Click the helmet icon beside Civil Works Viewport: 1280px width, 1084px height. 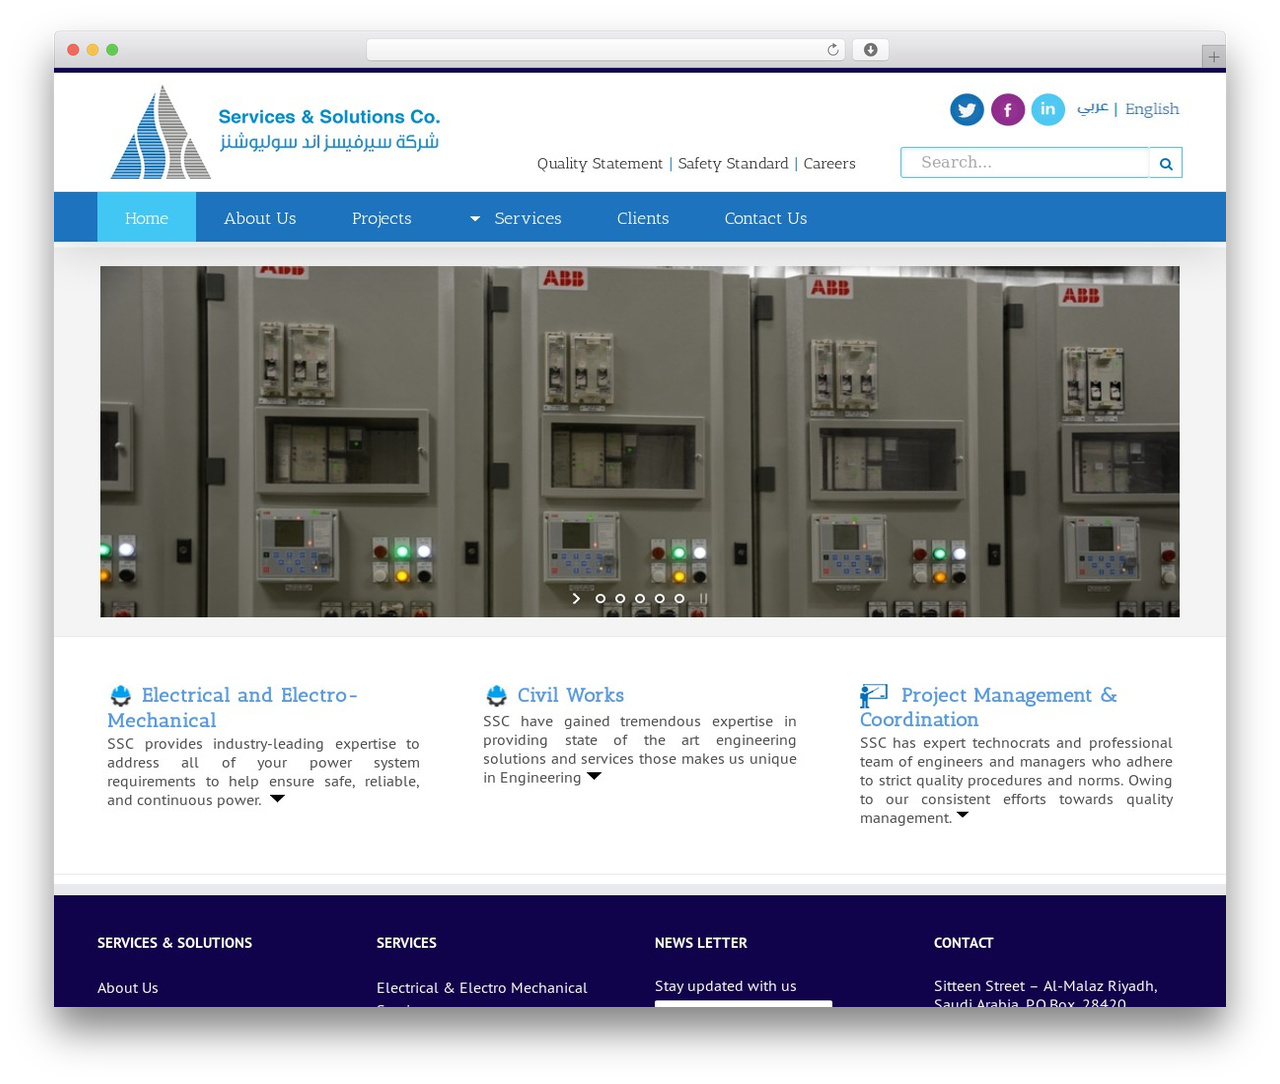(497, 695)
